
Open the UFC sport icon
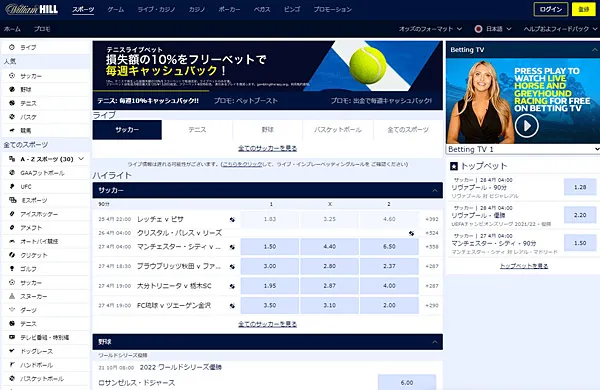12,186
